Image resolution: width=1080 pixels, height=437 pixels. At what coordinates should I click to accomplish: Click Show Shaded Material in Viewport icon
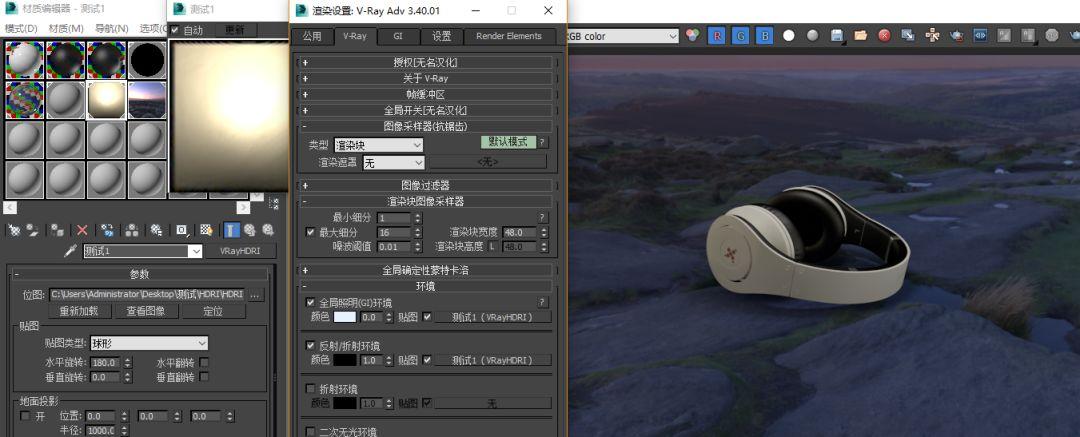pyautogui.click(x=206, y=230)
